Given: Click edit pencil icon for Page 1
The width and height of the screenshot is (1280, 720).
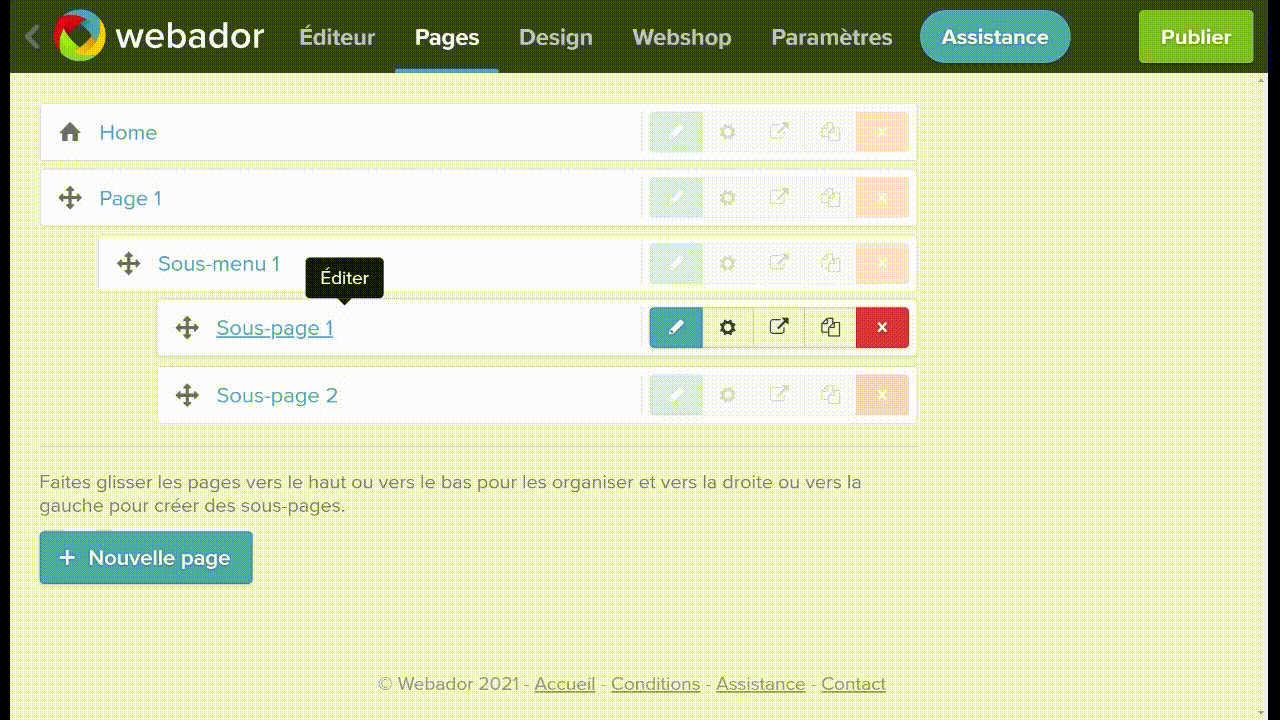Looking at the screenshot, I should pos(676,198).
